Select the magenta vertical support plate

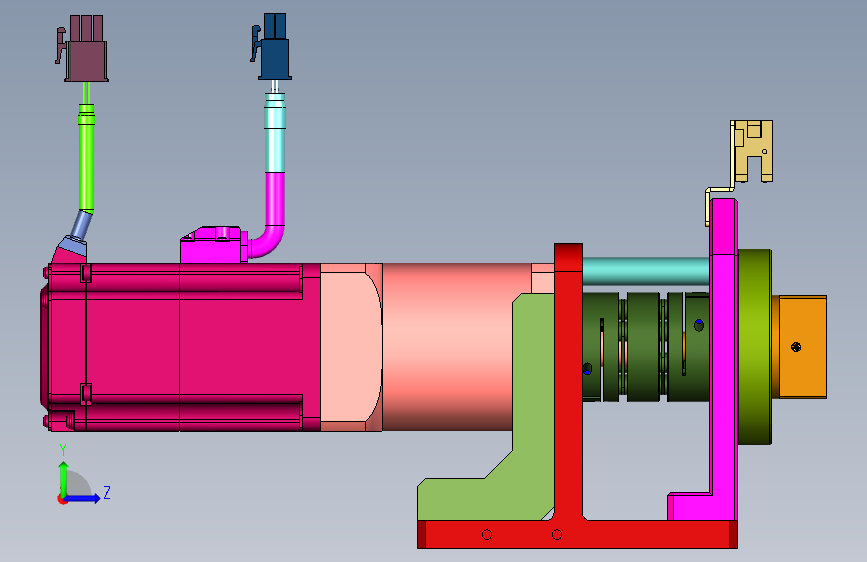click(x=723, y=360)
